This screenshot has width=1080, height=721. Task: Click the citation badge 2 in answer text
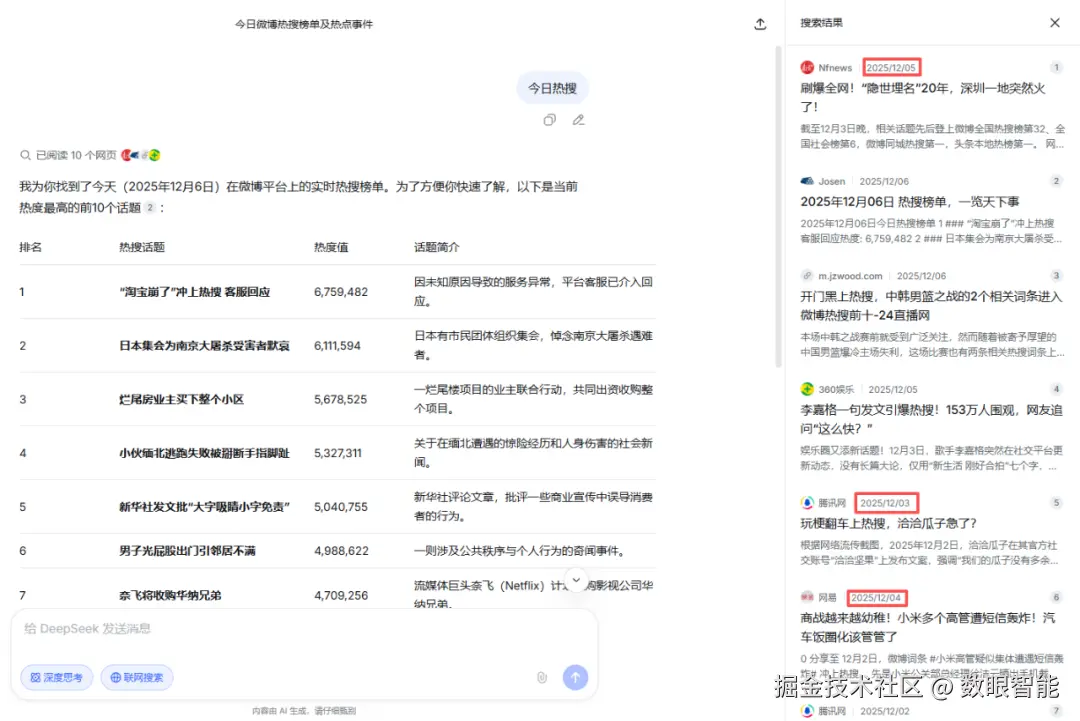pos(149,207)
